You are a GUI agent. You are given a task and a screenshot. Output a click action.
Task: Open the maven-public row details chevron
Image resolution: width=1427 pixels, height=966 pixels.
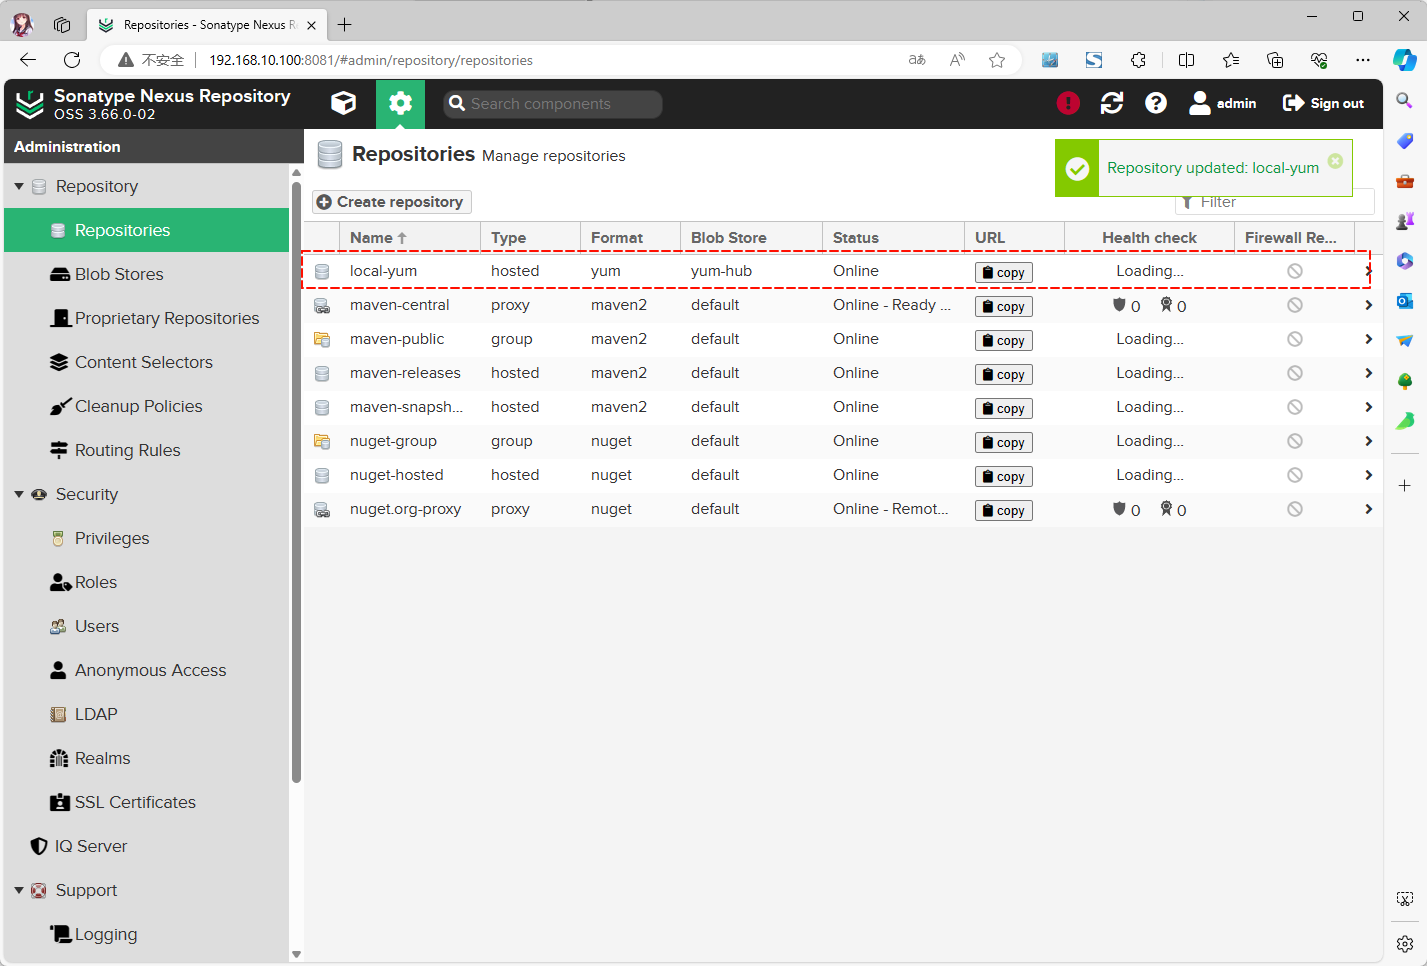tap(1368, 339)
